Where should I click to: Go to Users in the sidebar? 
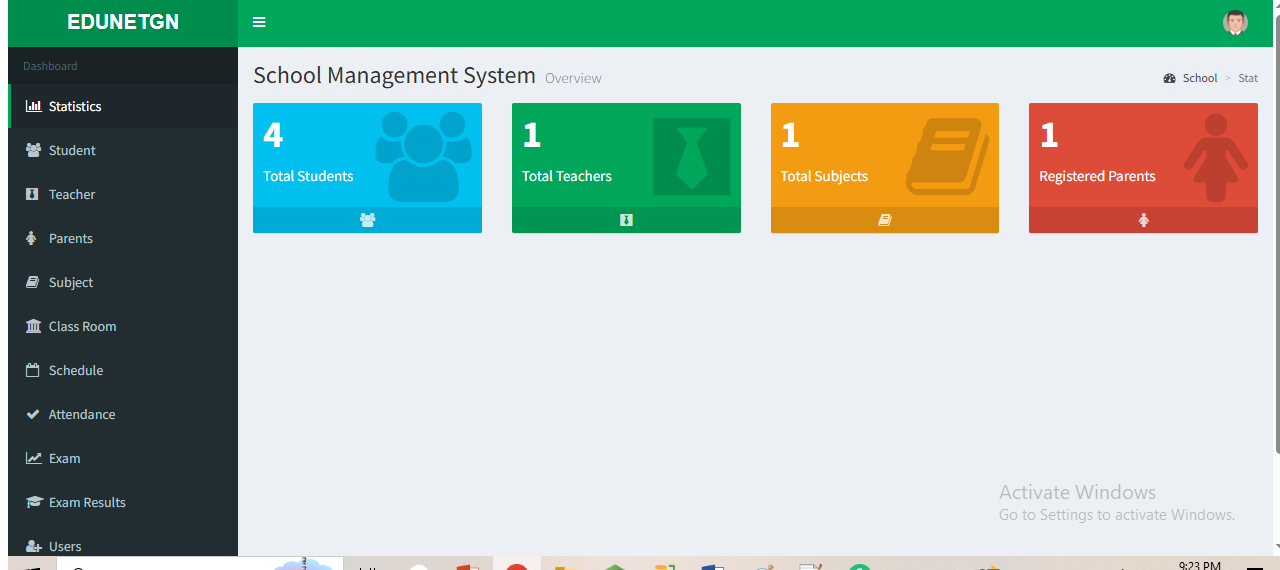pos(65,546)
